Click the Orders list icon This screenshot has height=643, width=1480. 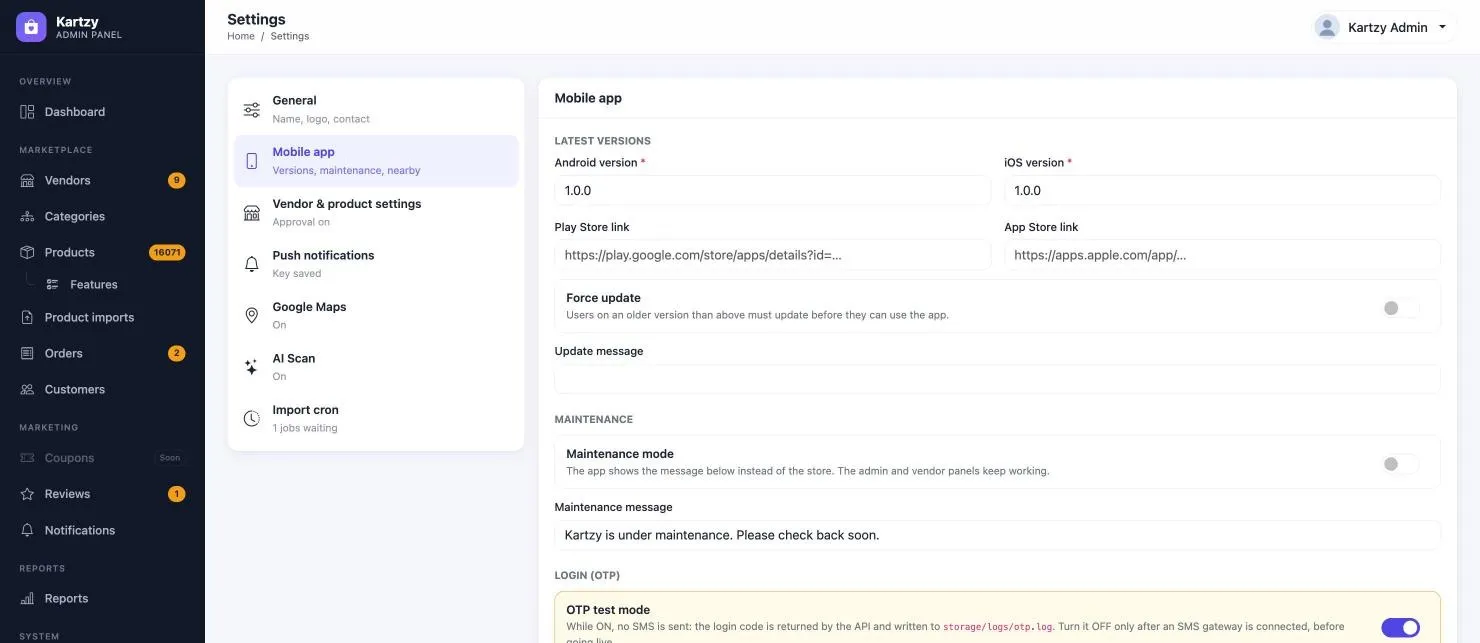click(x=27, y=353)
